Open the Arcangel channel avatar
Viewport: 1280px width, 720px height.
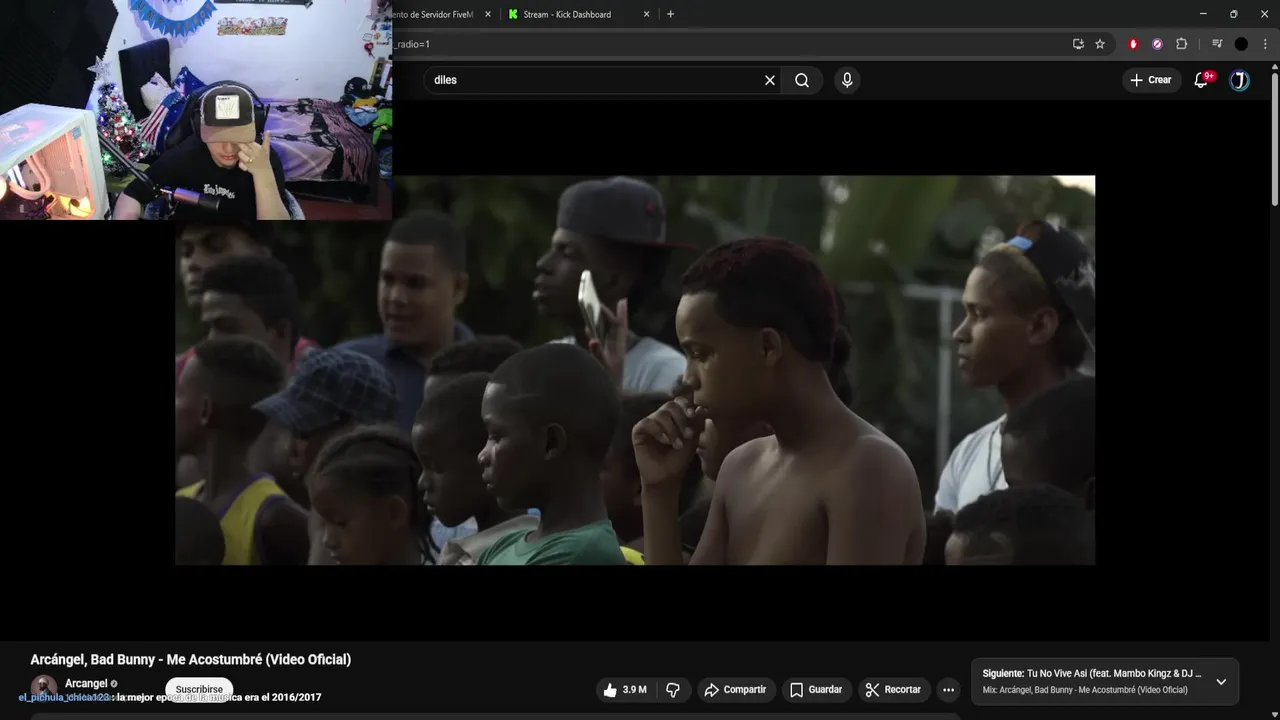coord(44,688)
